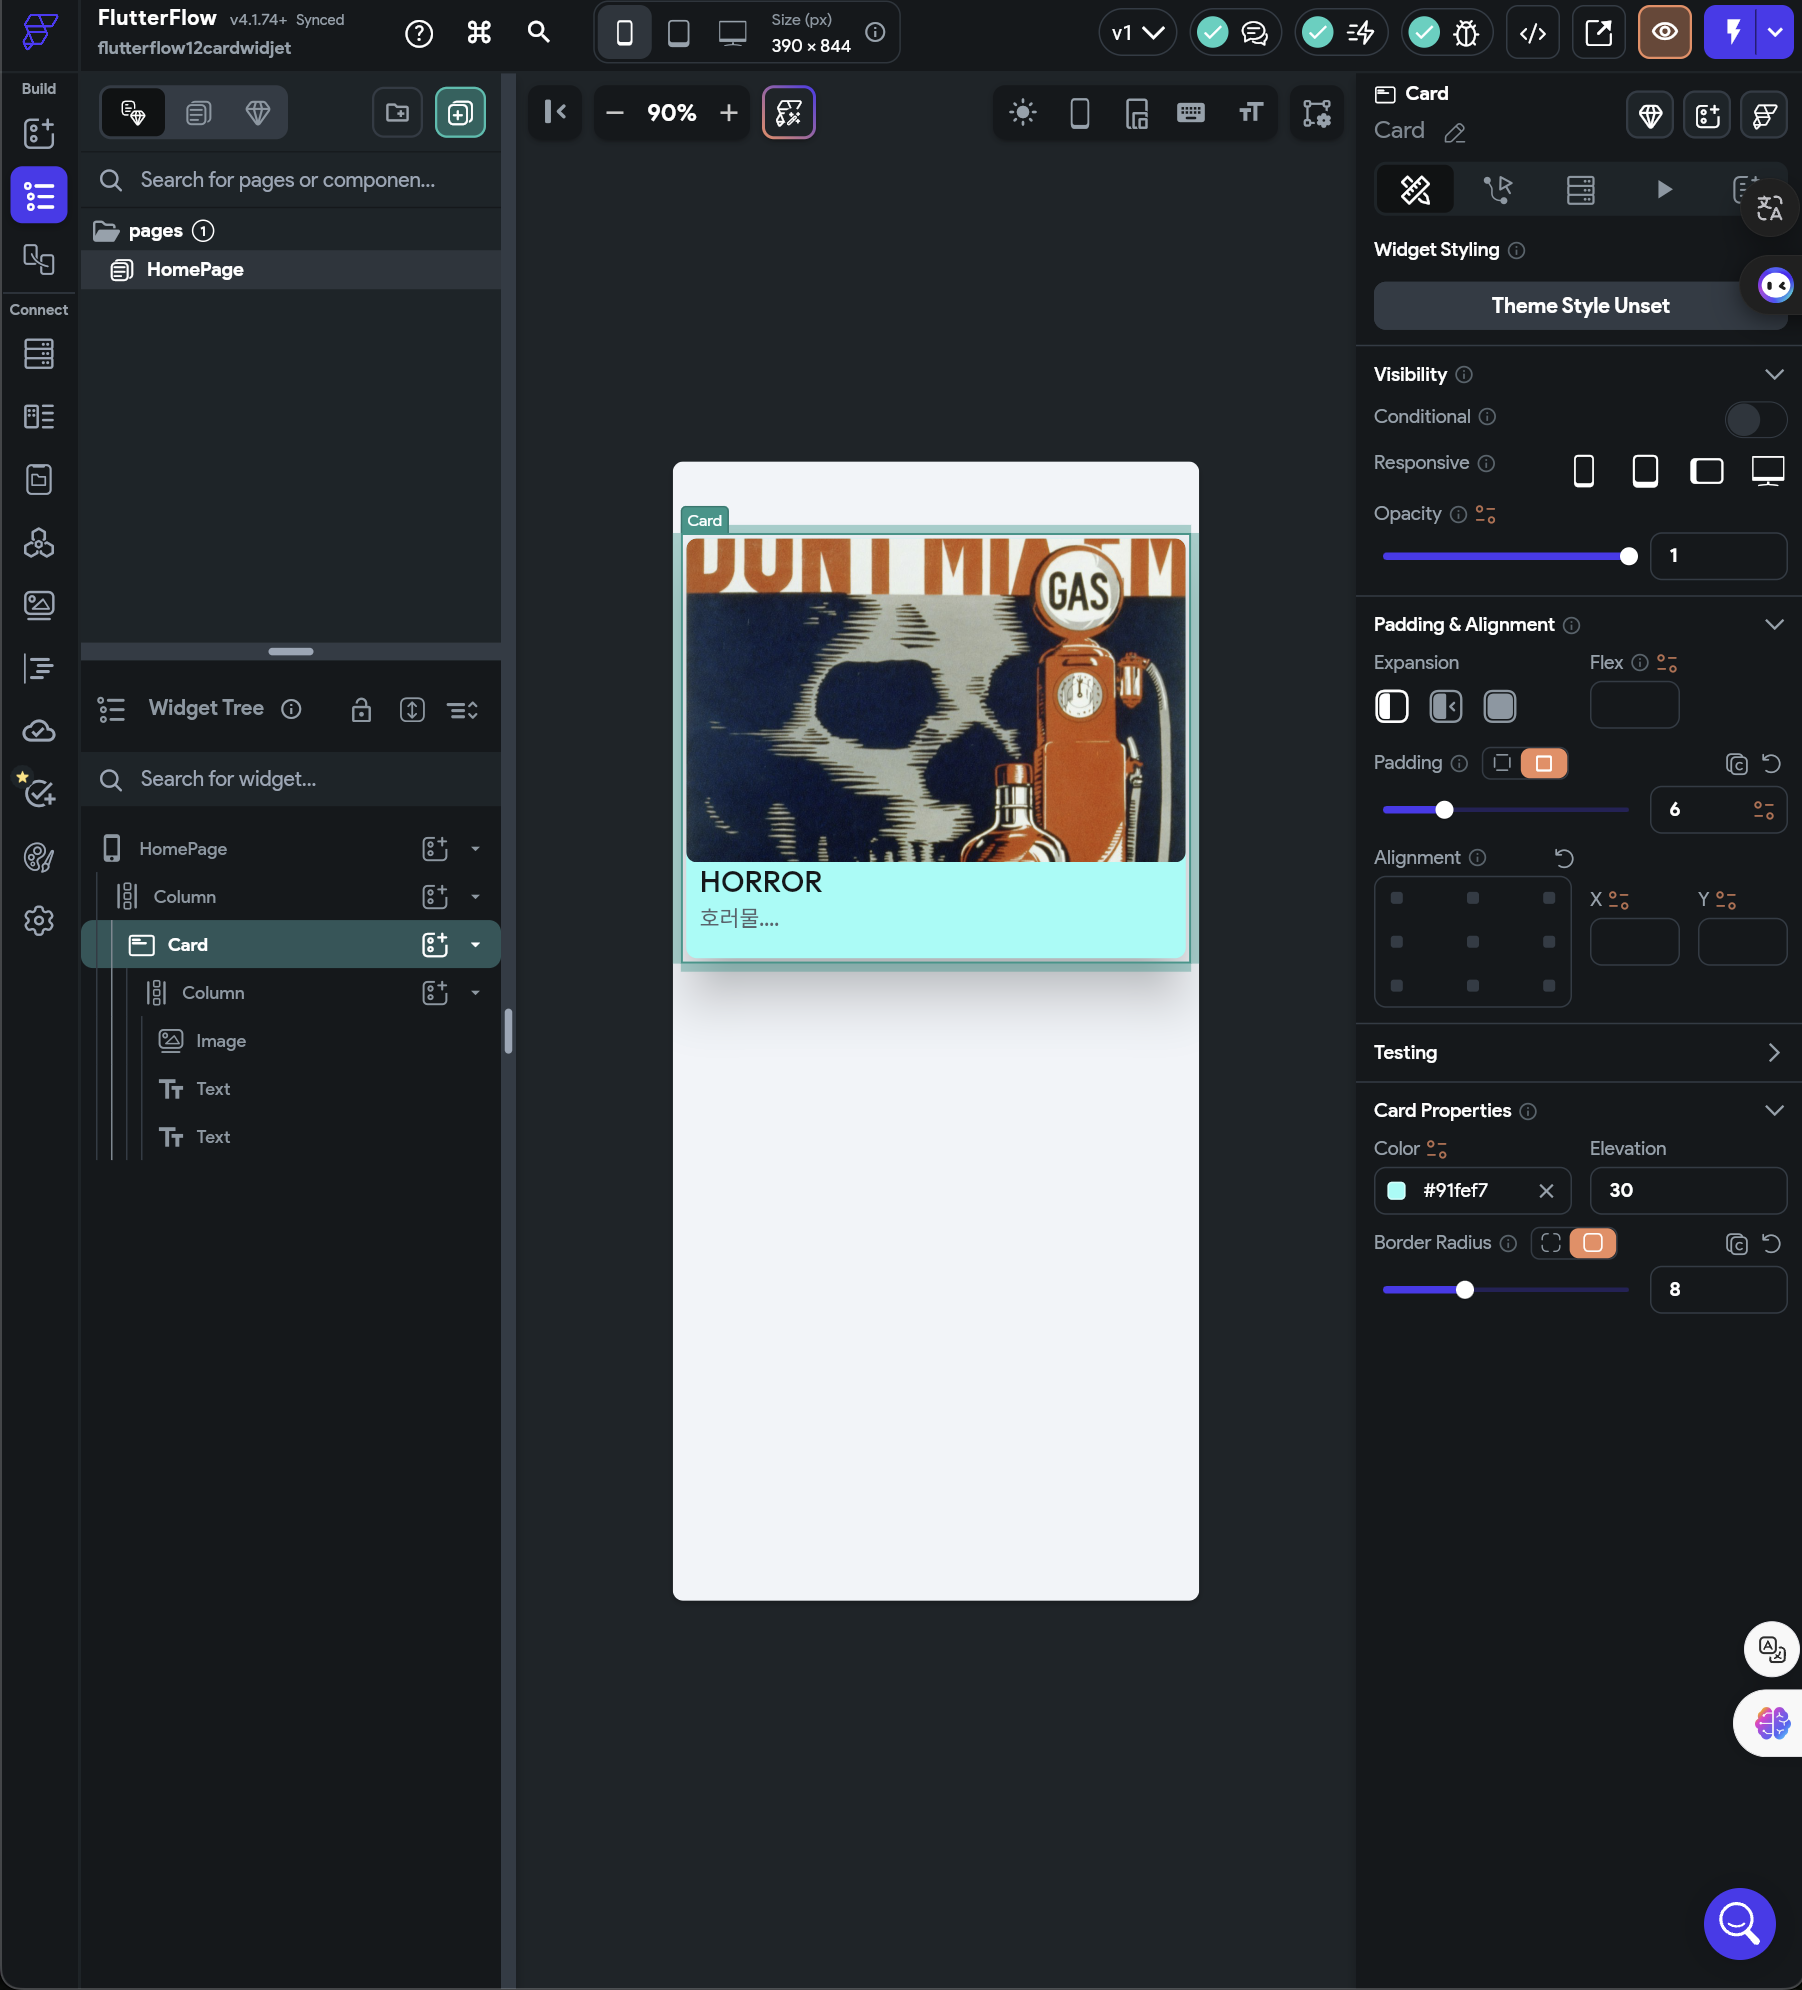Click AI brain assistant floating button
The width and height of the screenshot is (1802, 1990).
coord(1771,1723)
